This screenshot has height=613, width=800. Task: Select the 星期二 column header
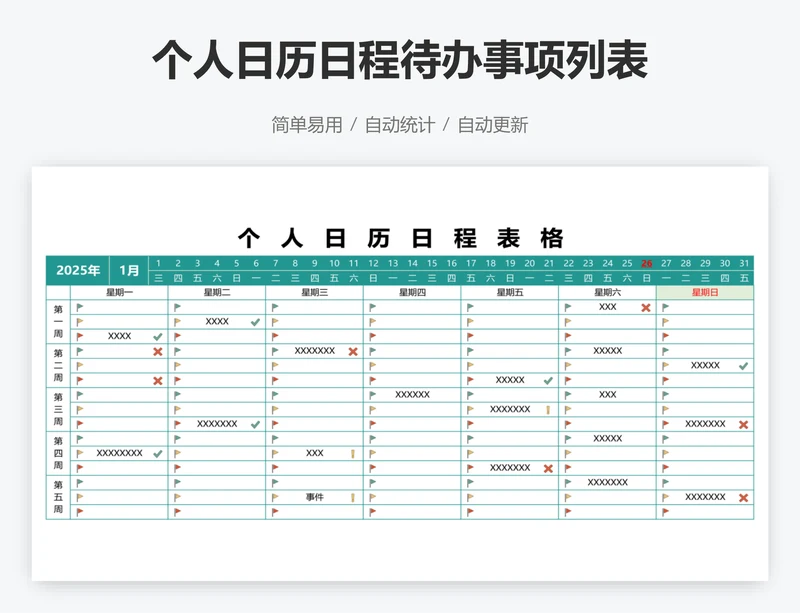point(217,292)
